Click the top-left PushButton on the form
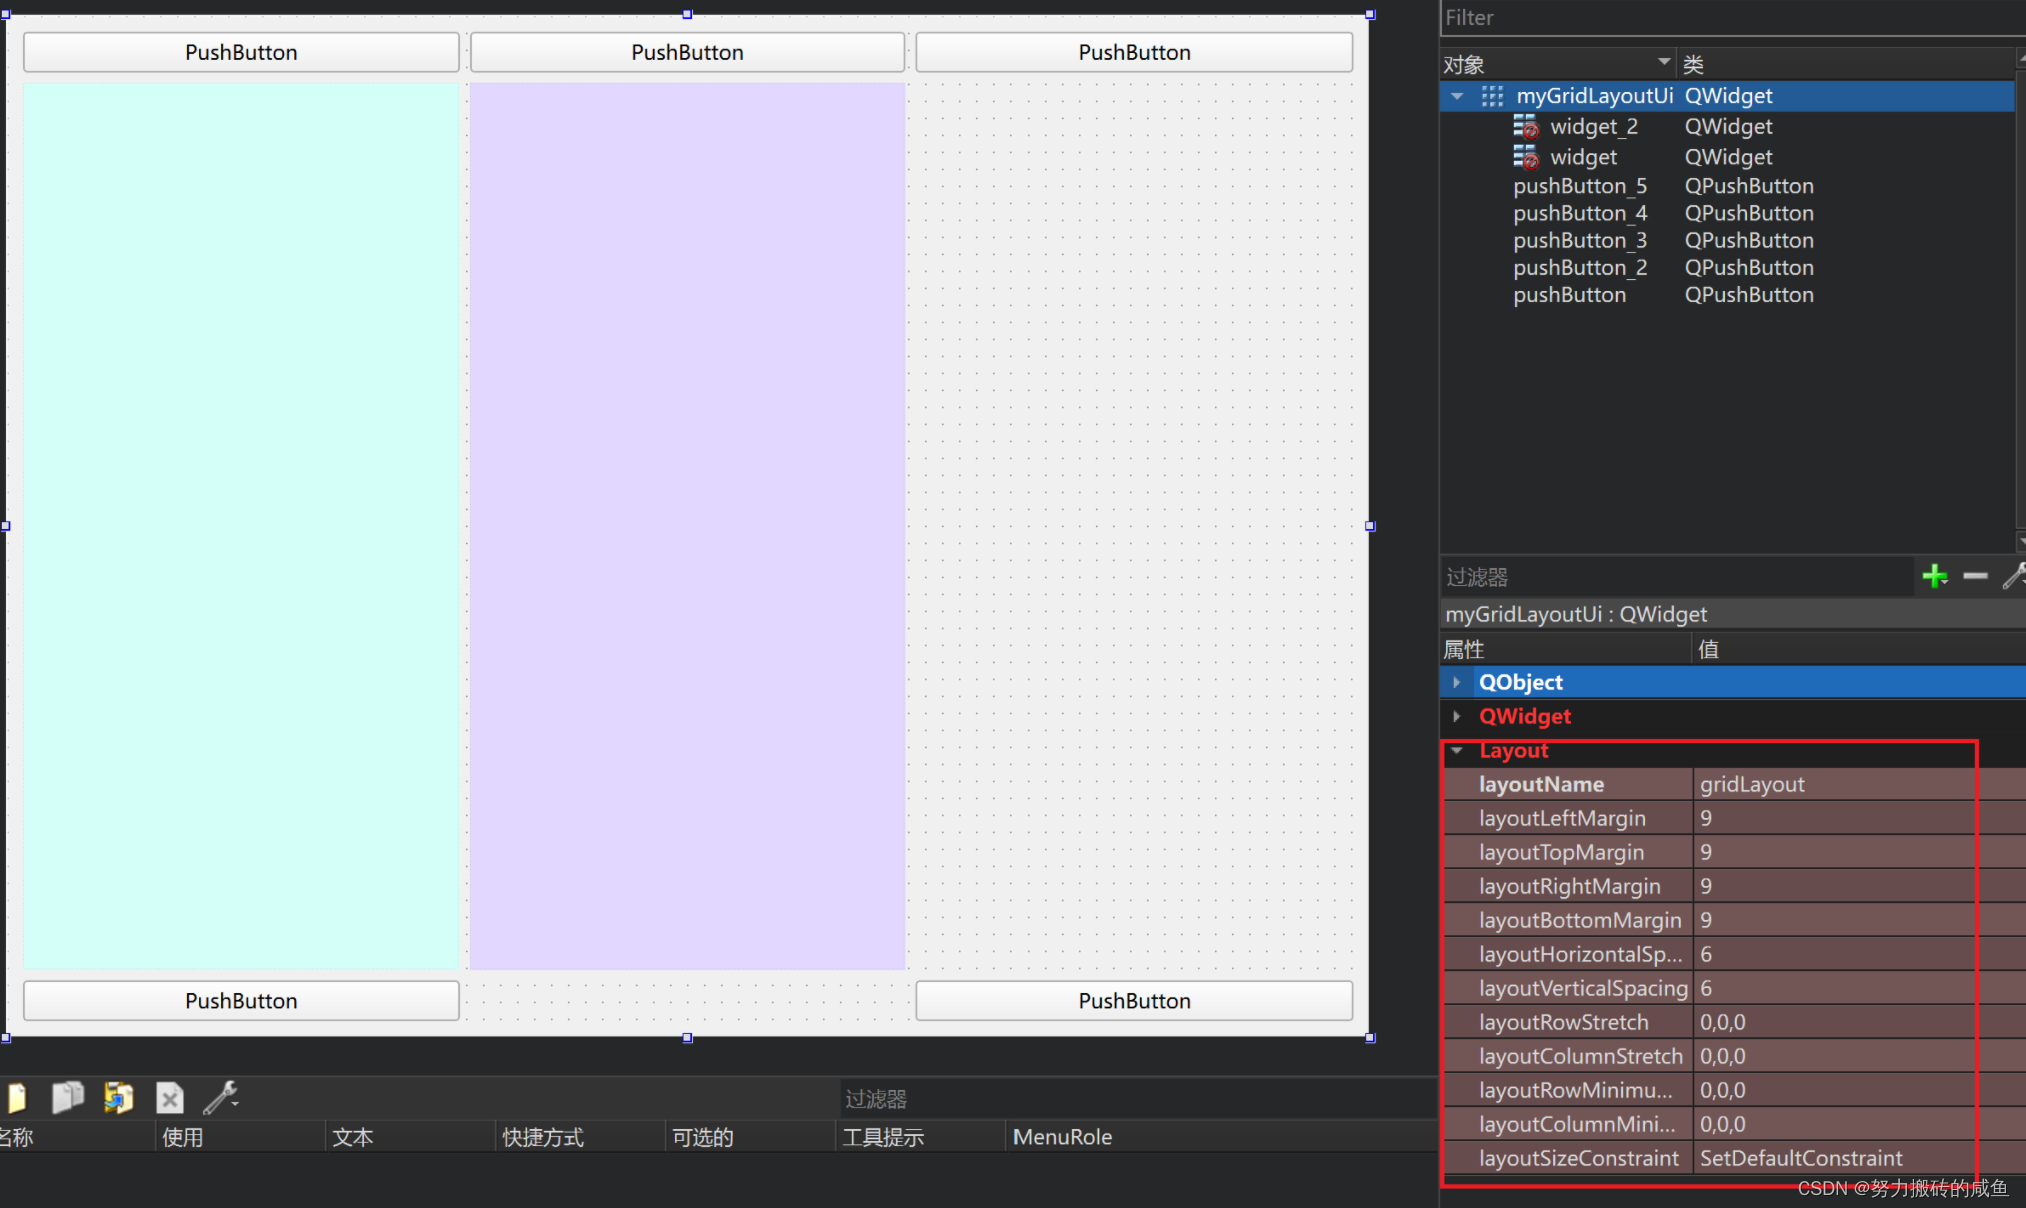This screenshot has width=2026, height=1208. (x=241, y=52)
